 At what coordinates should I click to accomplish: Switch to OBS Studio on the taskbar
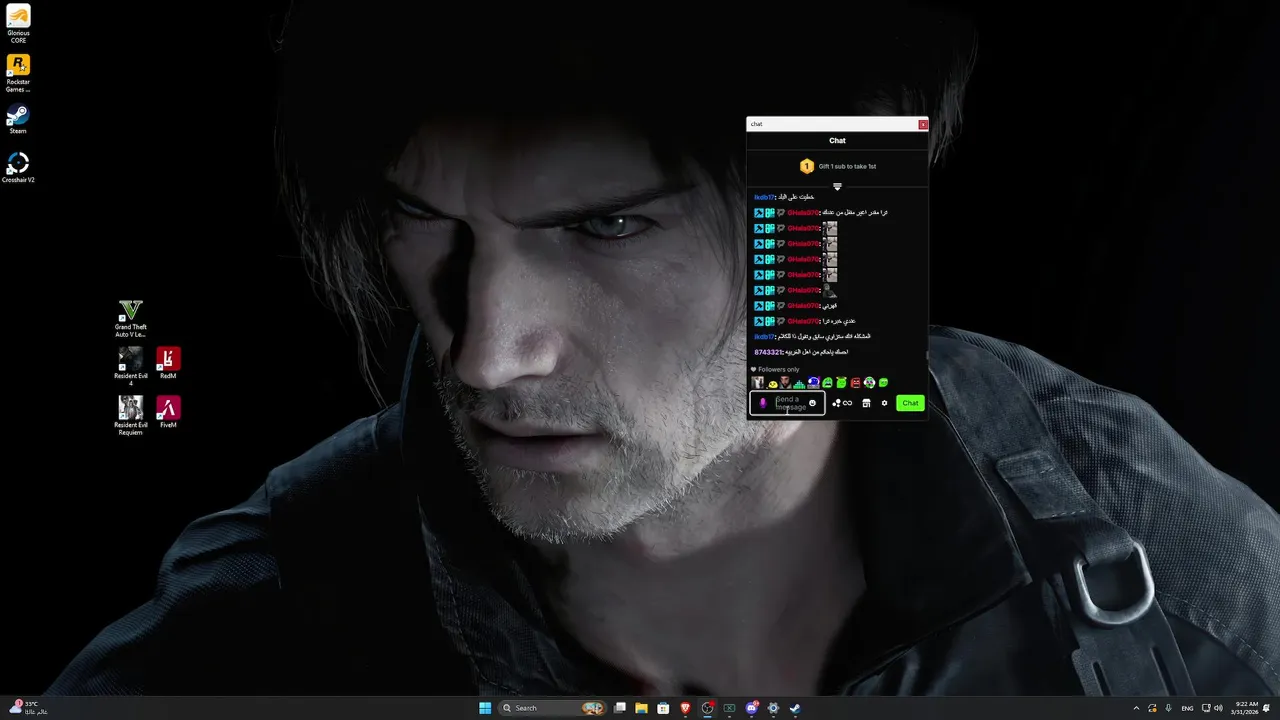(708, 708)
